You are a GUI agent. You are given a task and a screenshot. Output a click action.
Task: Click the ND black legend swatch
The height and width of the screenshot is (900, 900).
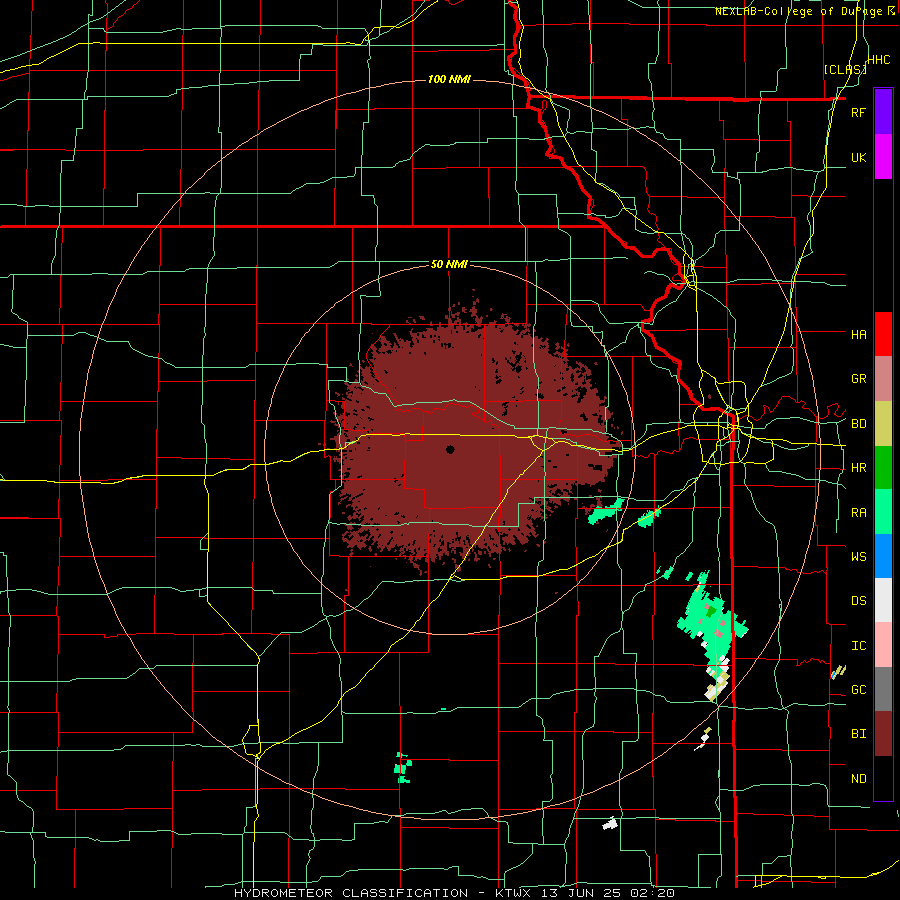(x=883, y=778)
